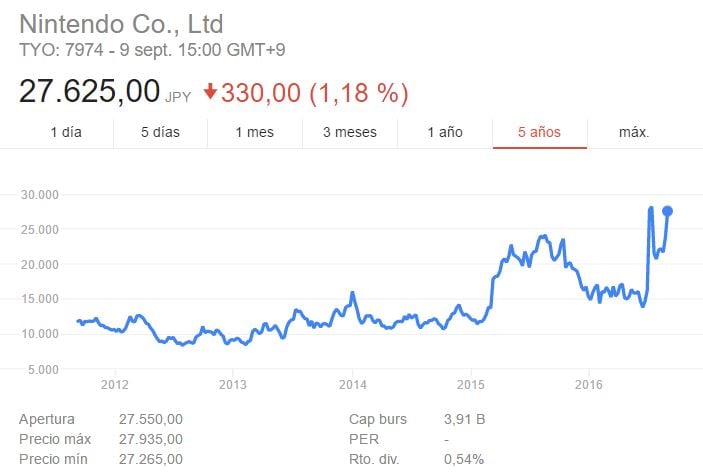Viewport: 703px width, 475px height.
Task: Select the 1 año tab
Action: click(x=445, y=132)
